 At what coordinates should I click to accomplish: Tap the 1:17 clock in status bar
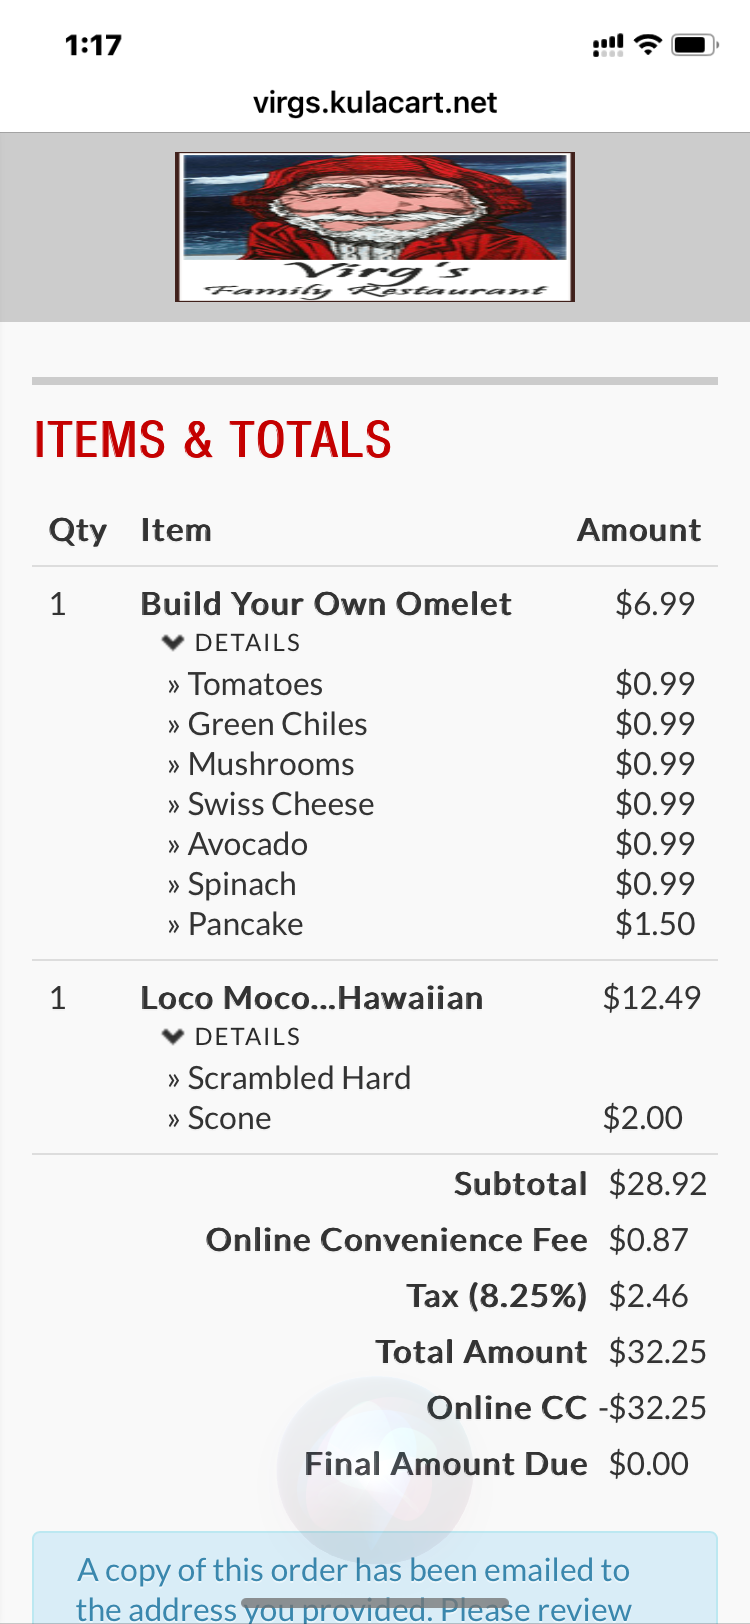[93, 45]
